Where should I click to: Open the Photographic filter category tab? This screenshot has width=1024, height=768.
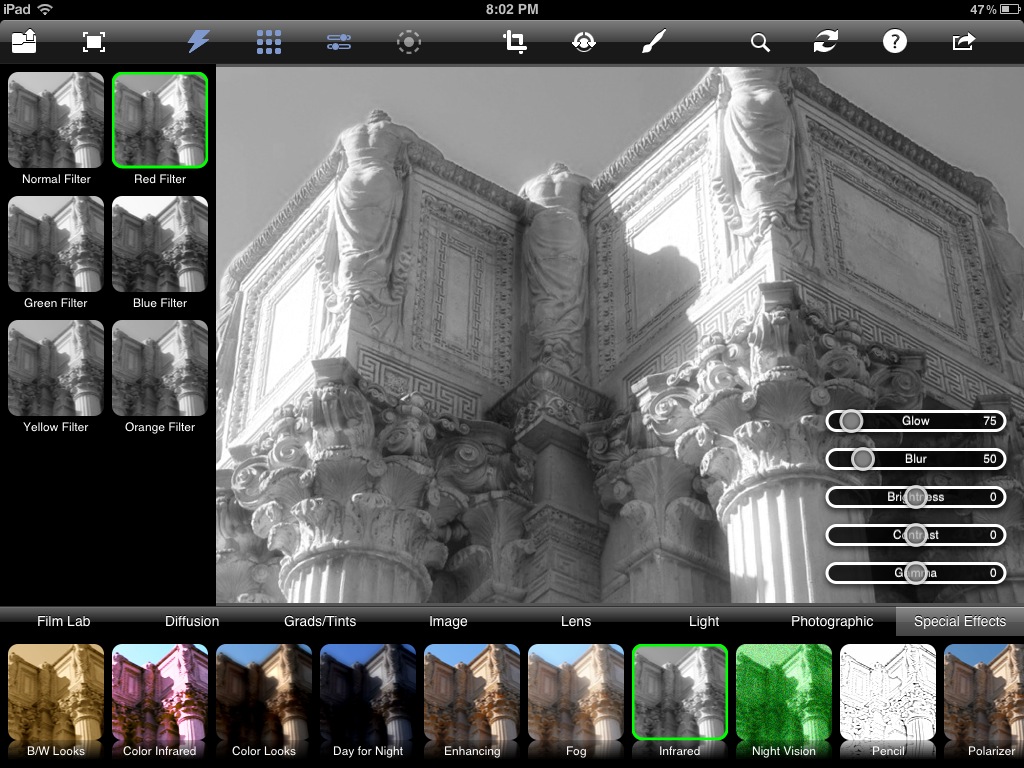pos(832,621)
